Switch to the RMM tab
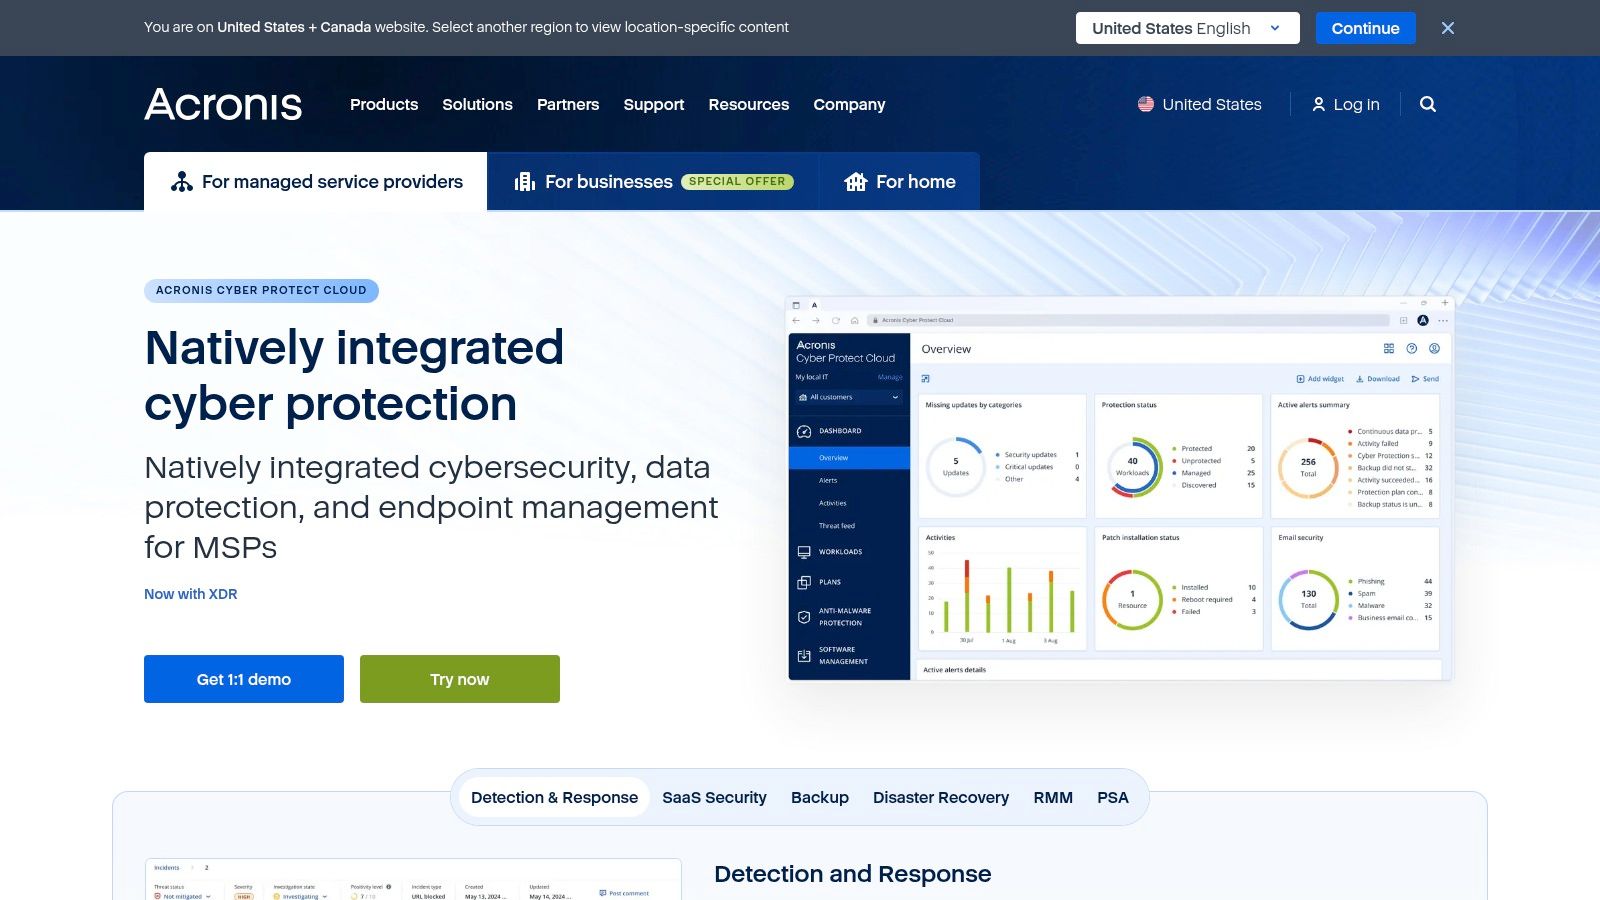The height and width of the screenshot is (900, 1600). (x=1053, y=797)
